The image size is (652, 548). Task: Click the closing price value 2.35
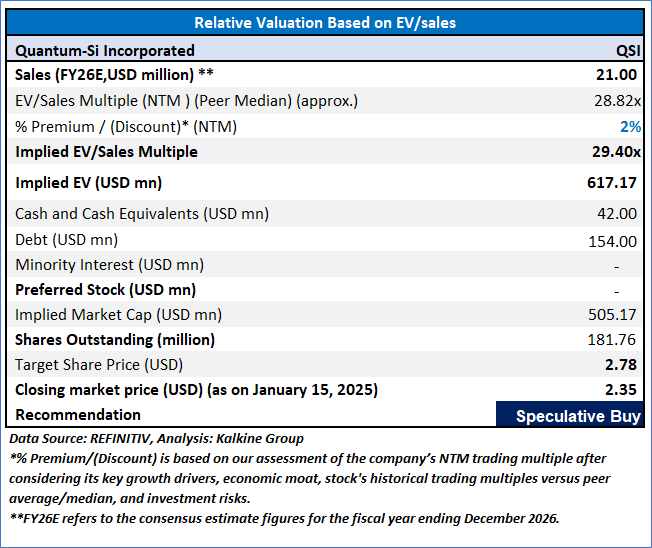click(621, 390)
